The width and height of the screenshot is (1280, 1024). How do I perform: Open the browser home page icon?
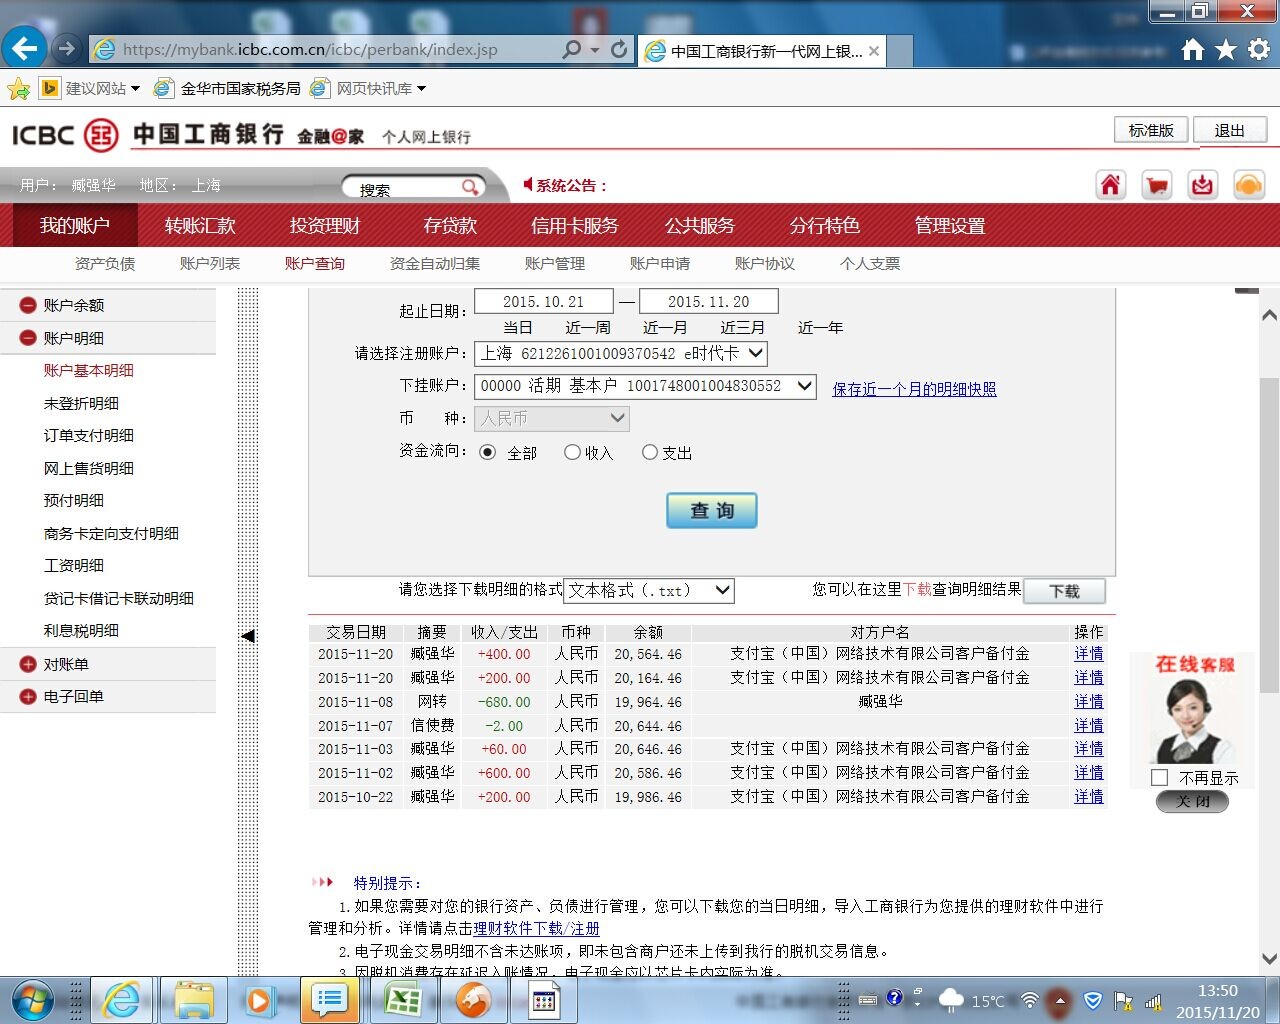(x=1192, y=49)
